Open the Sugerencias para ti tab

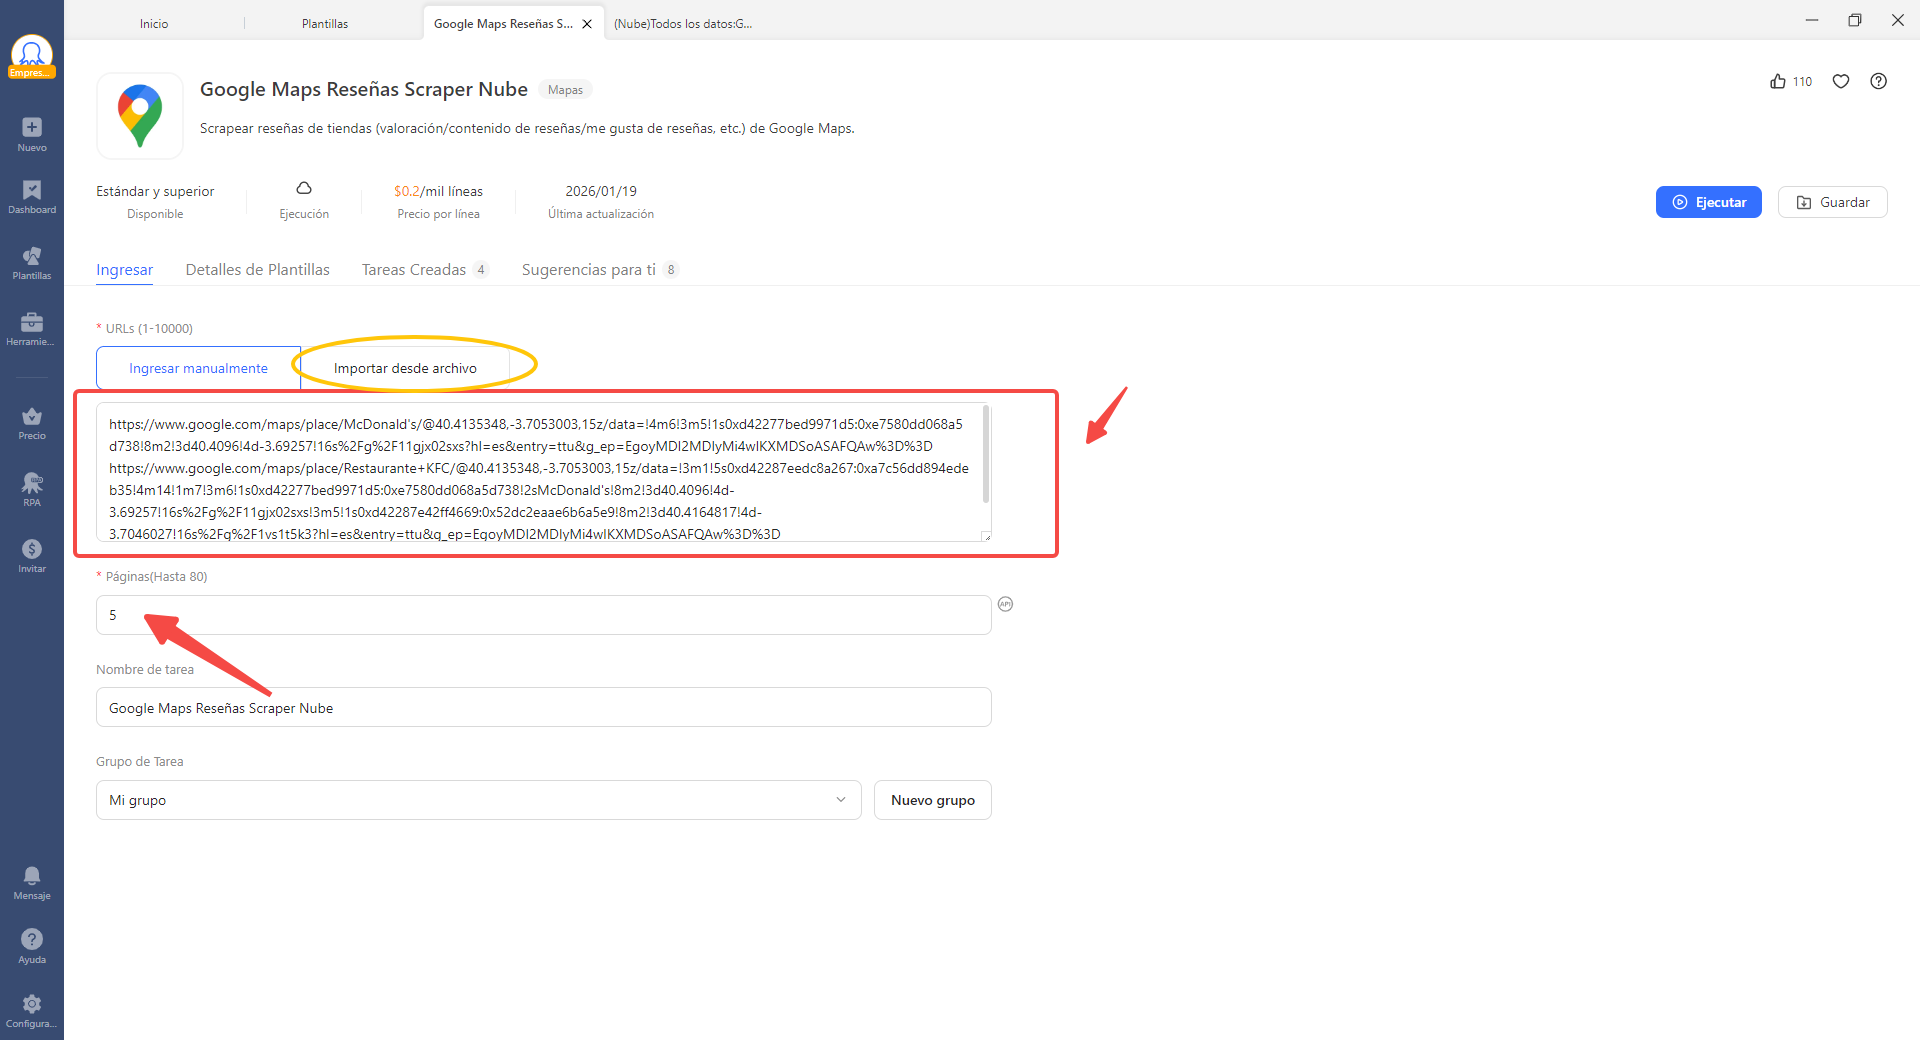pyautogui.click(x=588, y=269)
